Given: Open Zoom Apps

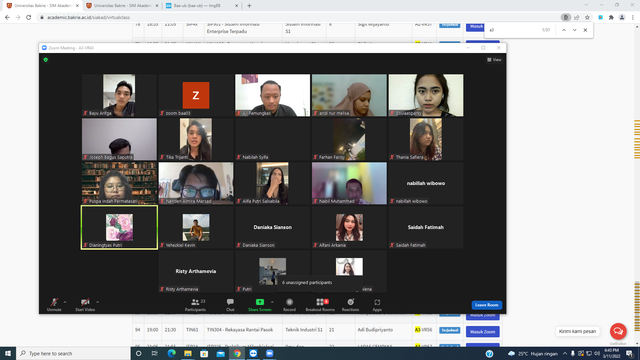Looking at the screenshot, I should point(377,304).
